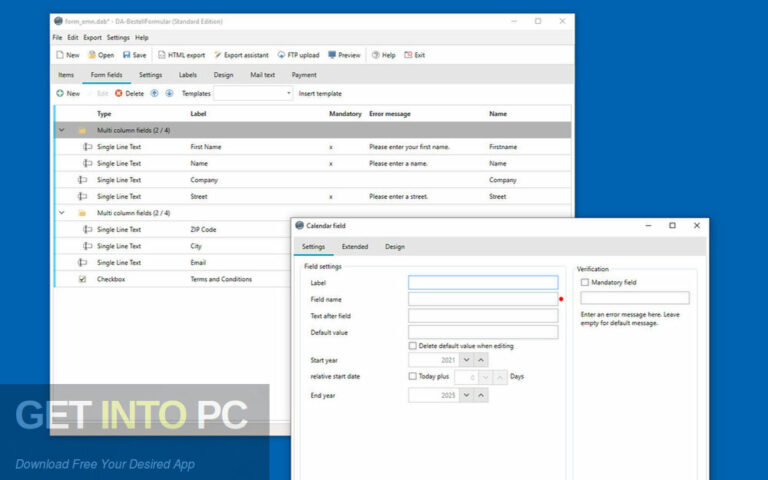Viewport: 768px width, 480px height.
Task: Click the Insert template button
Action: 320,94
